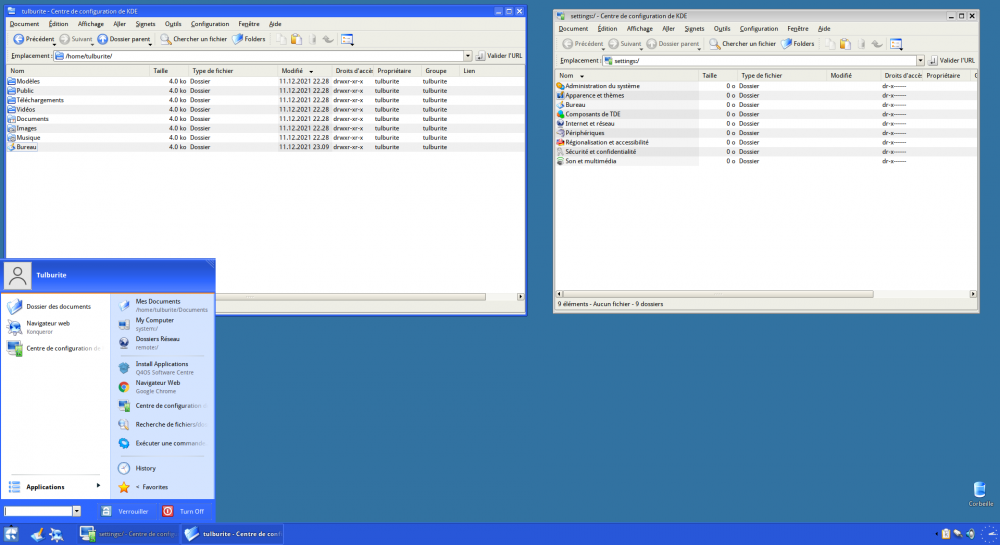
Task: Open Fenêtre menu in settings window
Action: (x=798, y=28)
